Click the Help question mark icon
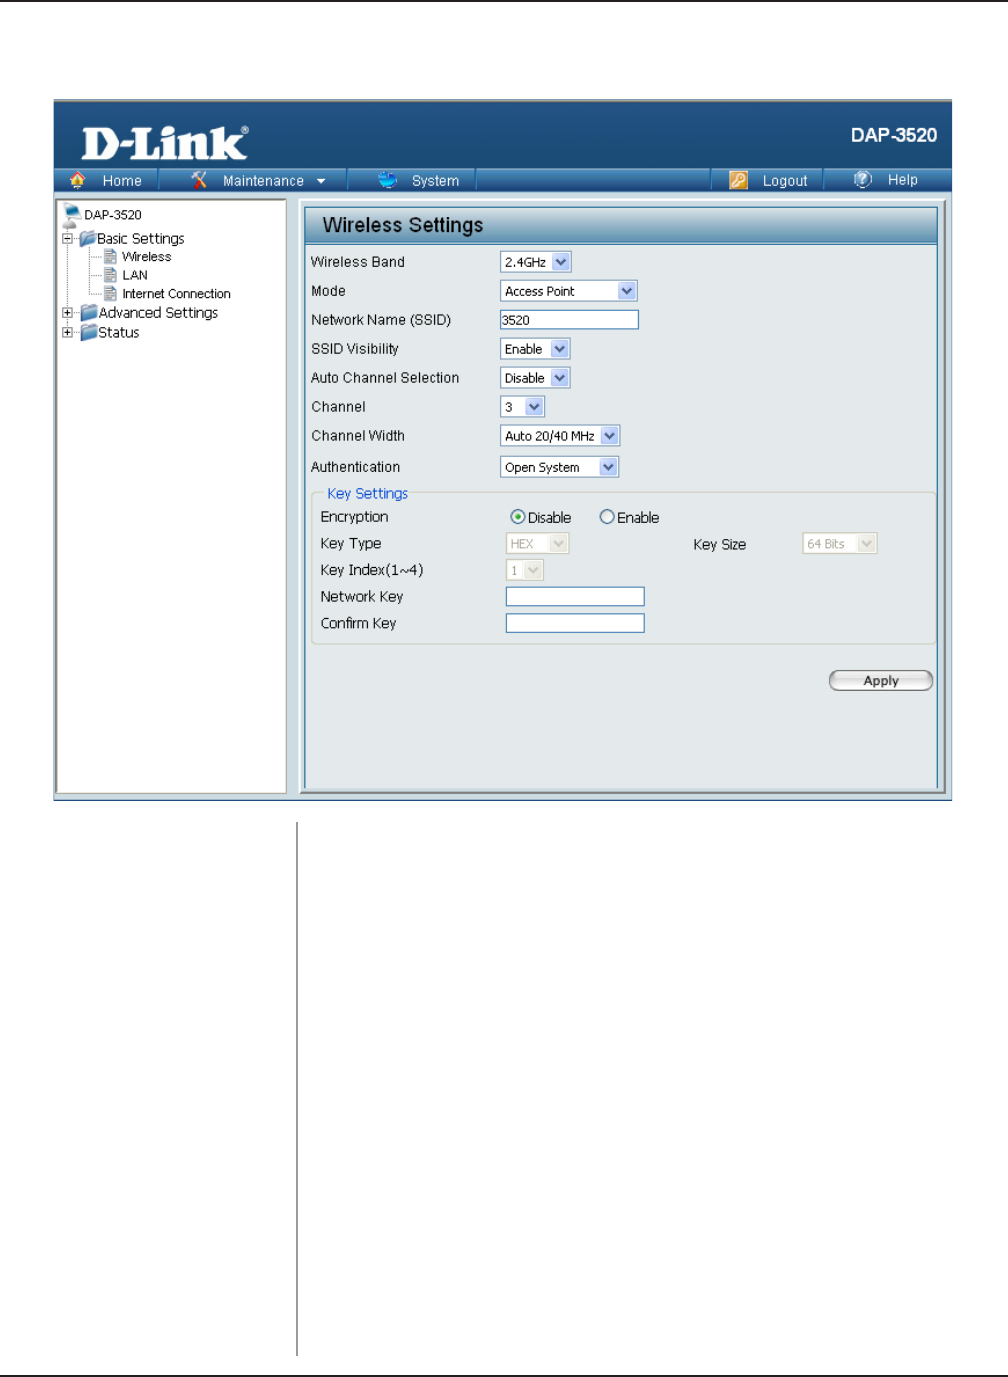The image size is (1008, 1377). click(x=863, y=179)
